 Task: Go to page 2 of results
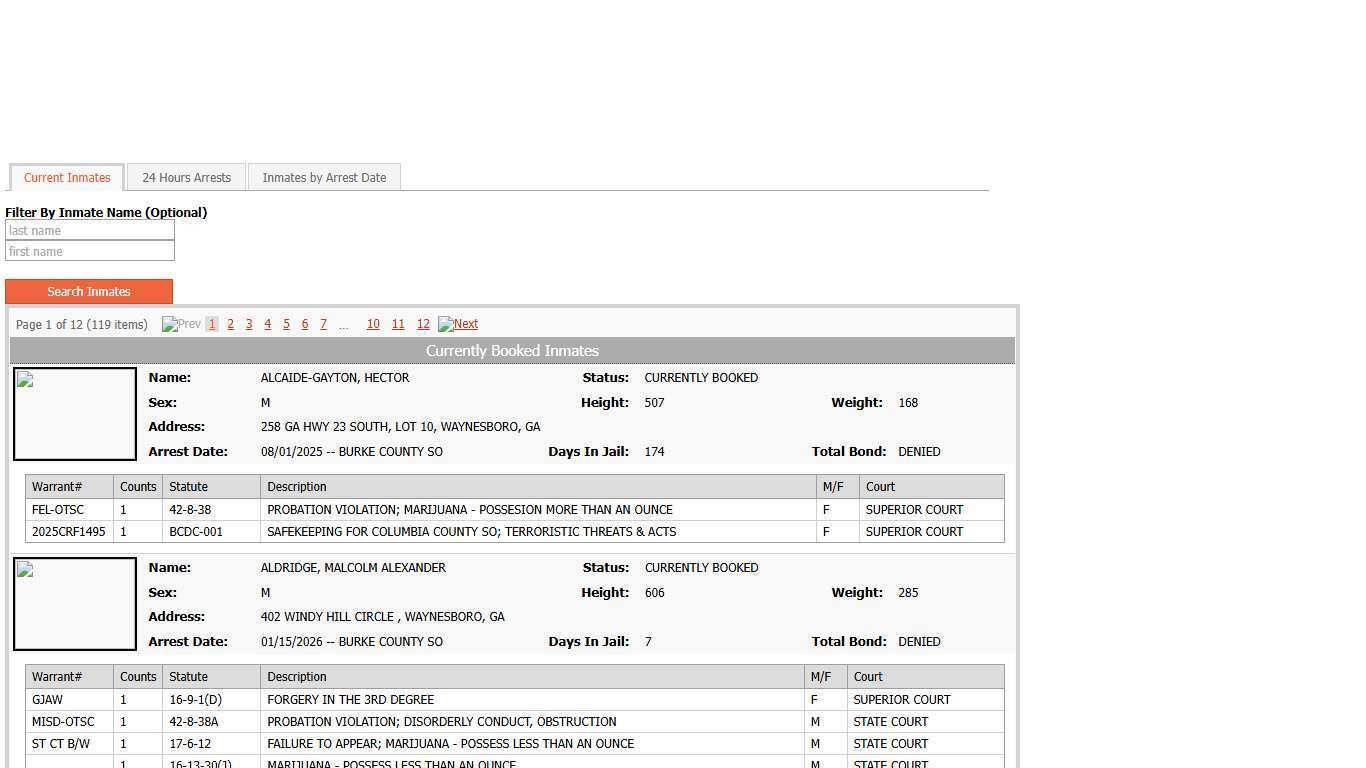pos(230,324)
